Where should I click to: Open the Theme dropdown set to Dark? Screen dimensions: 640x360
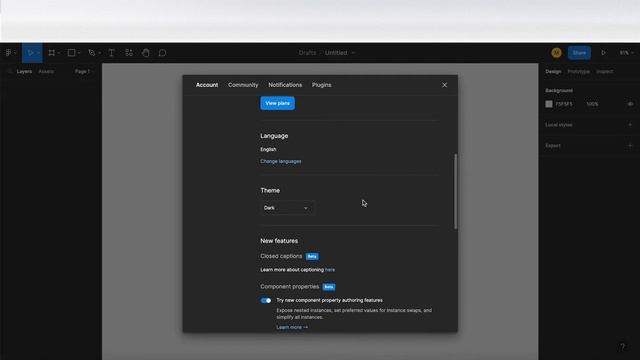click(x=287, y=208)
